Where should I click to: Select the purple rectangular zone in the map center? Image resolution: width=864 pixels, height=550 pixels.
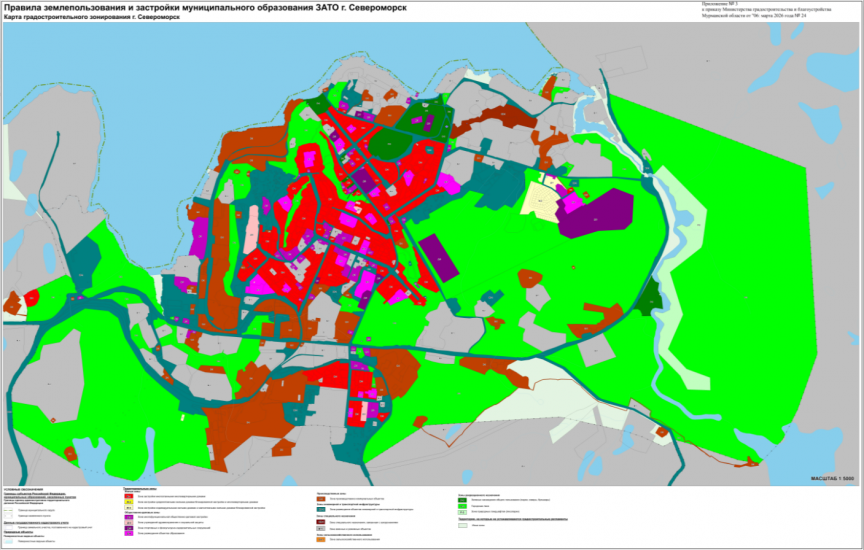coord(439,256)
